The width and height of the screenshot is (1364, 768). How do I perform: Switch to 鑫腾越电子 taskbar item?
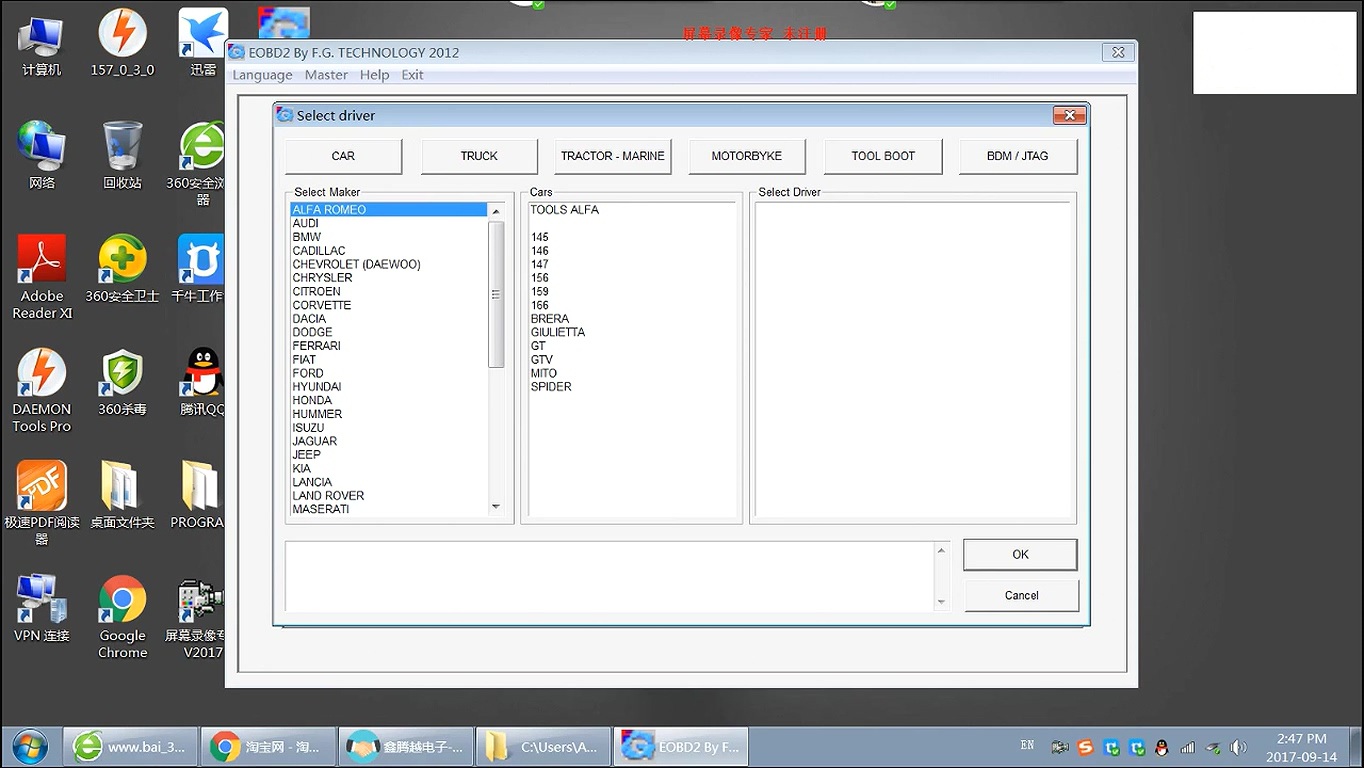point(404,747)
